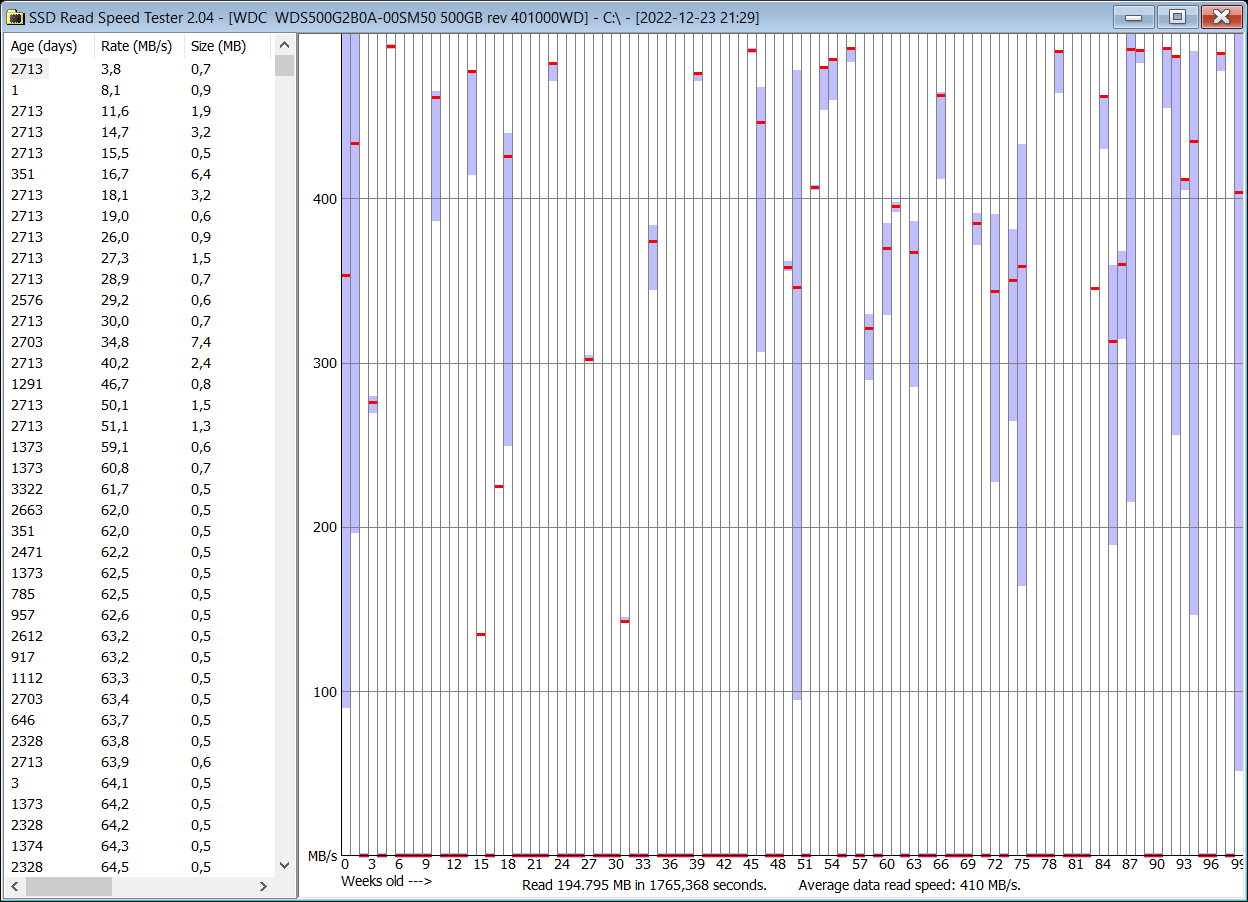Select the row with rate 15,5

(140, 152)
